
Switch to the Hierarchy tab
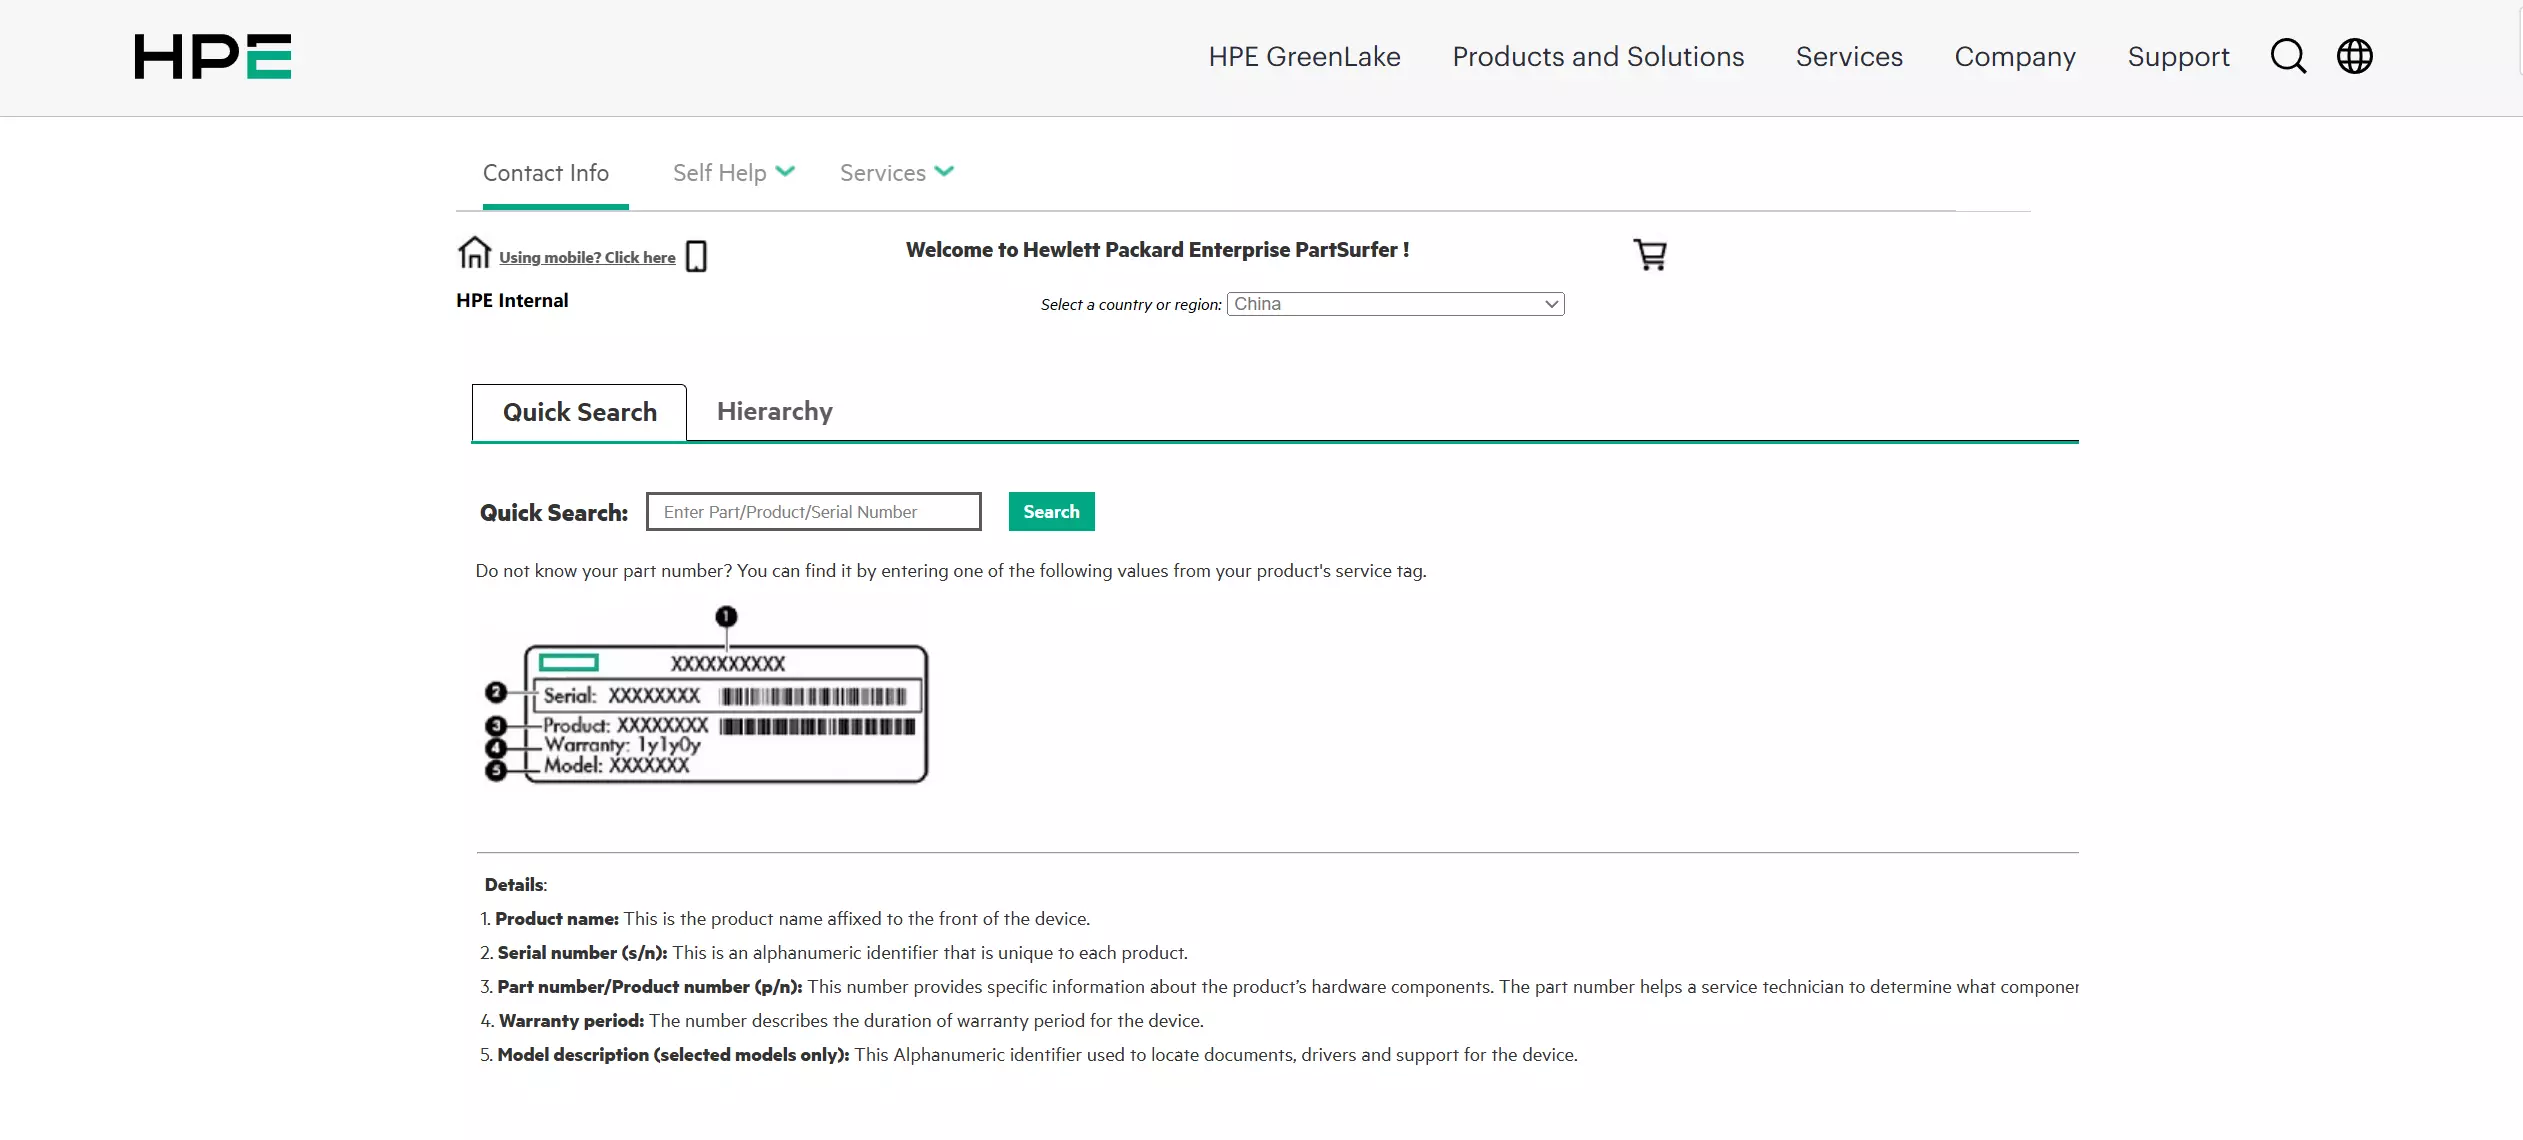coord(774,411)
